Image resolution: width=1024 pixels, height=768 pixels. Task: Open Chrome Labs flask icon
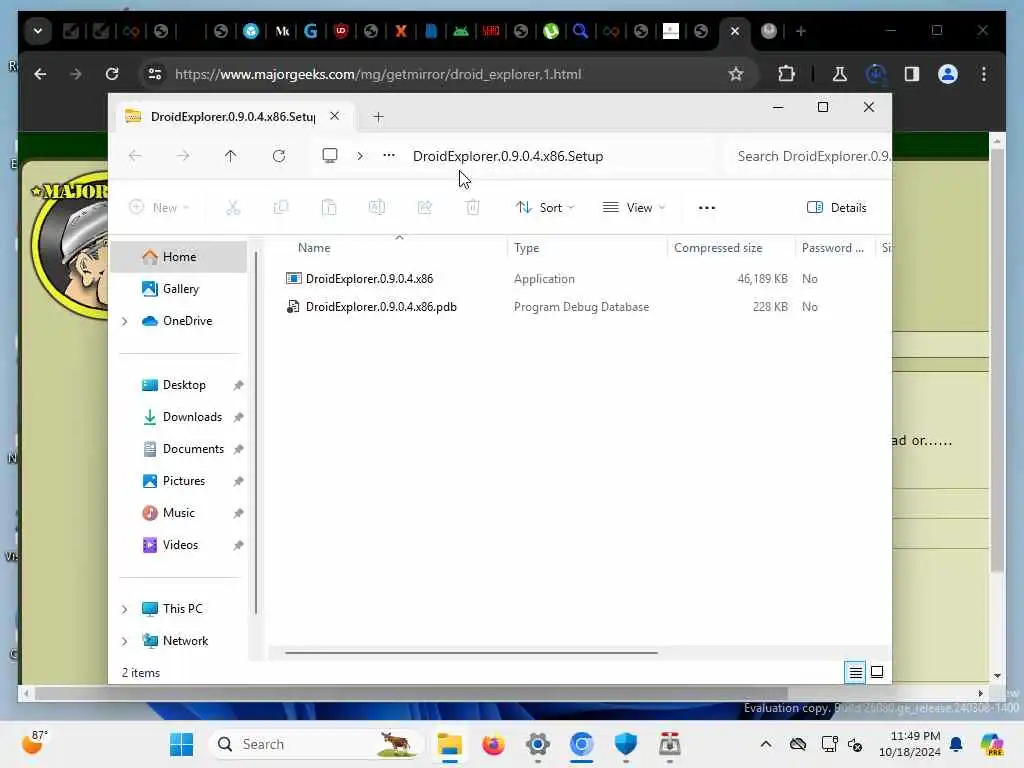tap(839, 74)
